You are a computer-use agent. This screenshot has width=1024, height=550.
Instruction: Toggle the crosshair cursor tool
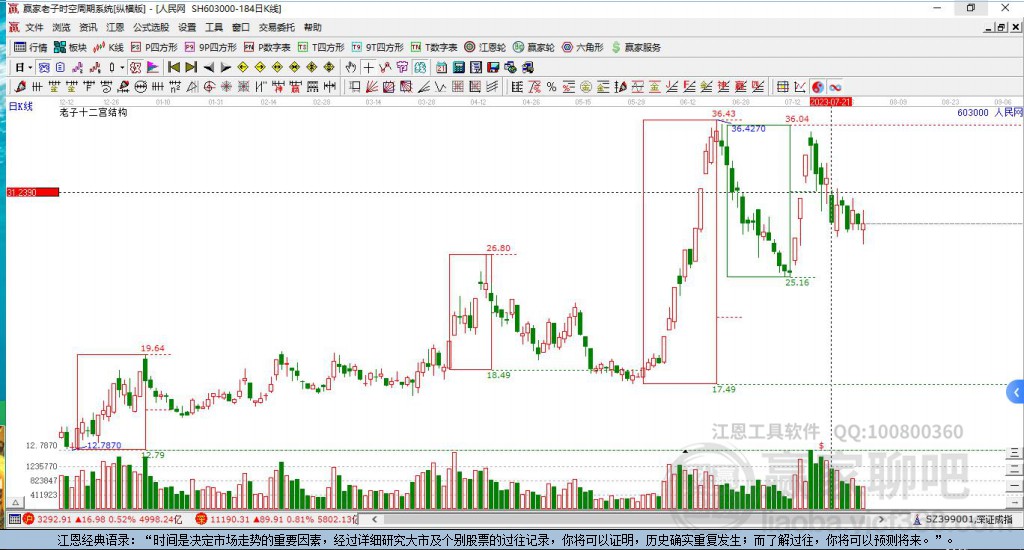368,67
